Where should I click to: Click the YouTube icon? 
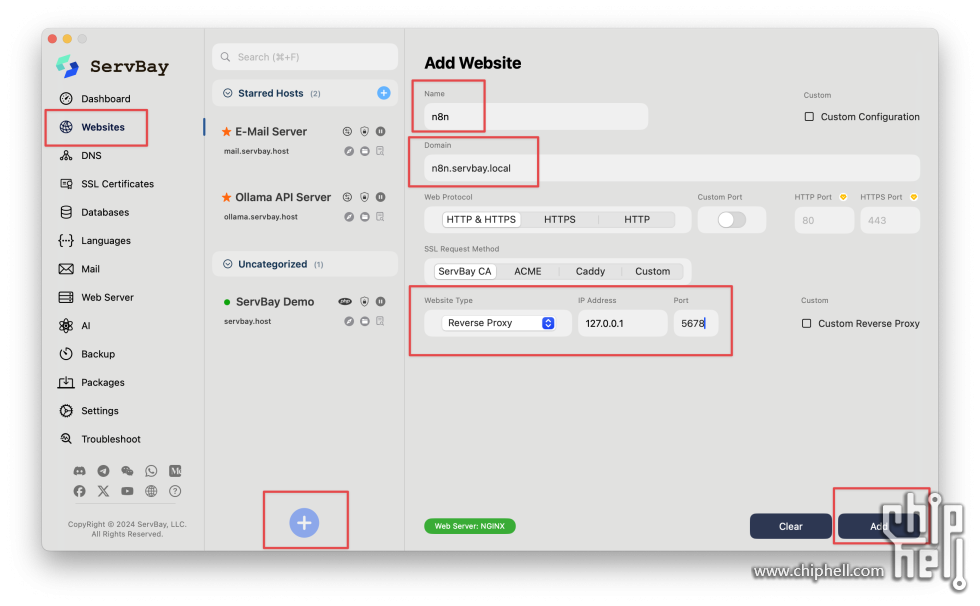click(x=127, y=491)
